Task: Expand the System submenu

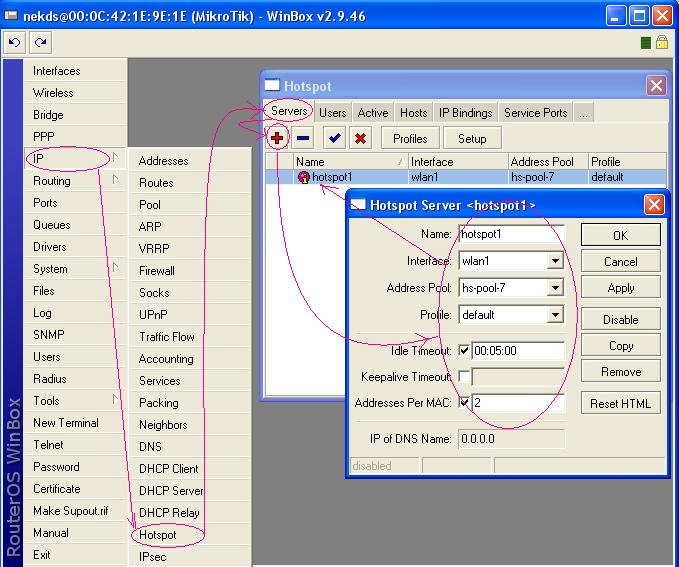Action: click(x=74, y=269)
